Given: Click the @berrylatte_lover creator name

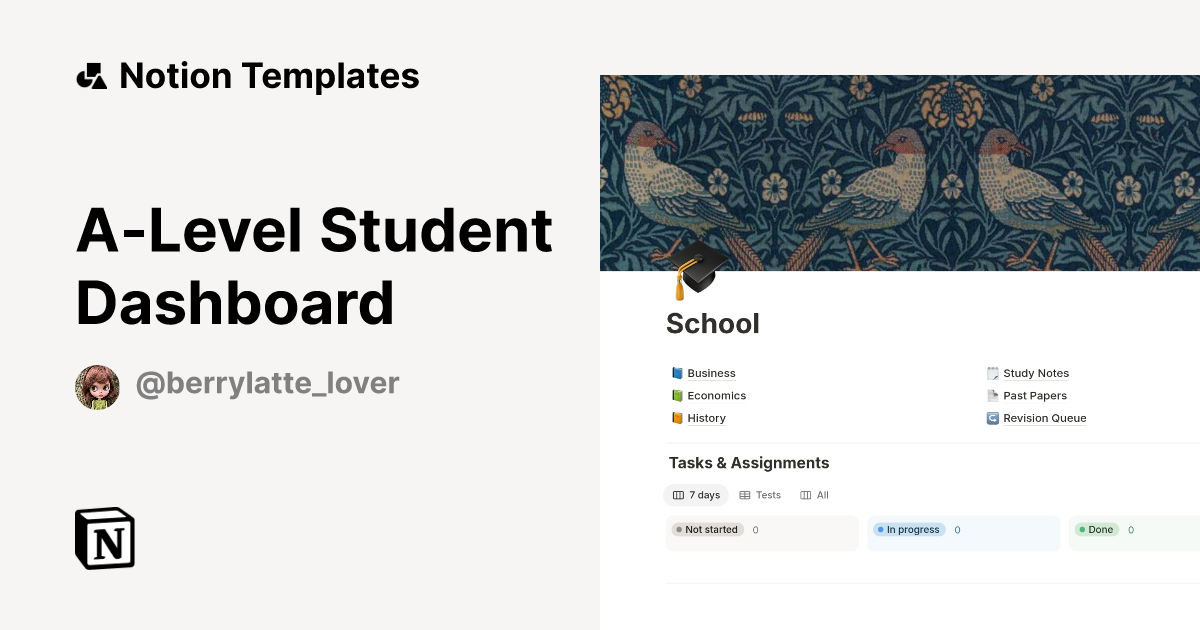Looking at the screenshot, I should (267, 384).
